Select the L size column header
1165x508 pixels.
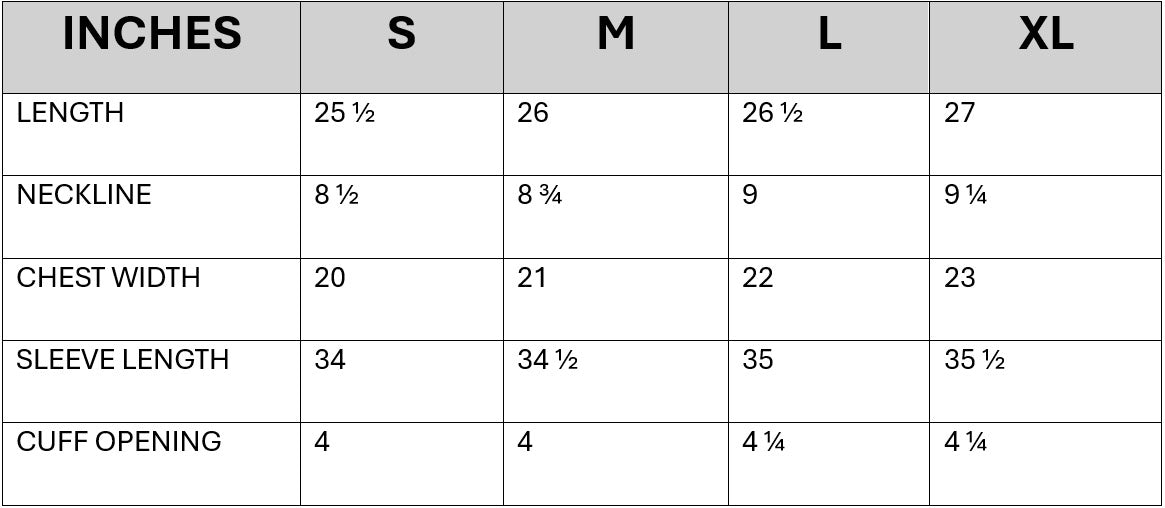tap(829, 36)
